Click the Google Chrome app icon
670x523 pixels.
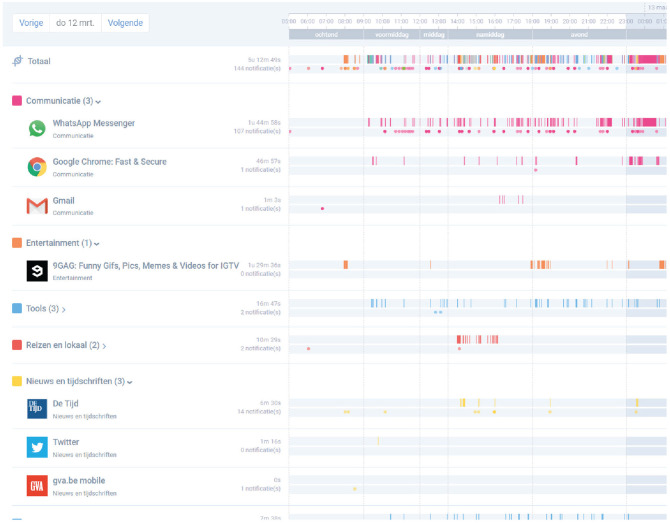click(37, 166)
